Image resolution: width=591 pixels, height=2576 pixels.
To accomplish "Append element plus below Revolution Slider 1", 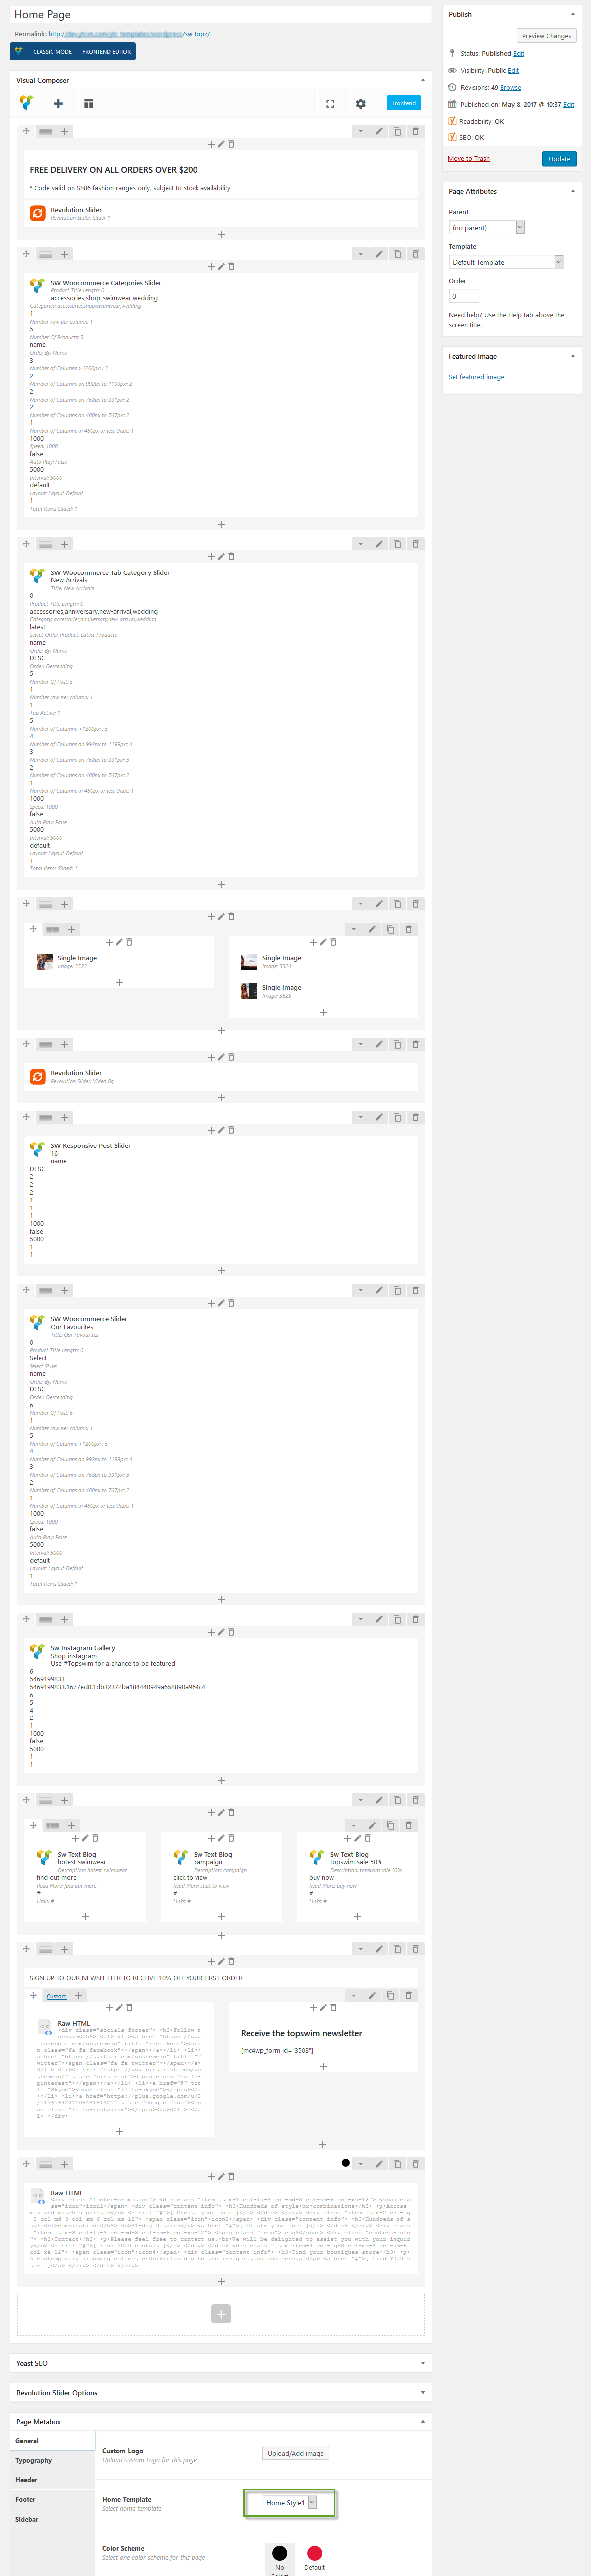I will [221, 234].
